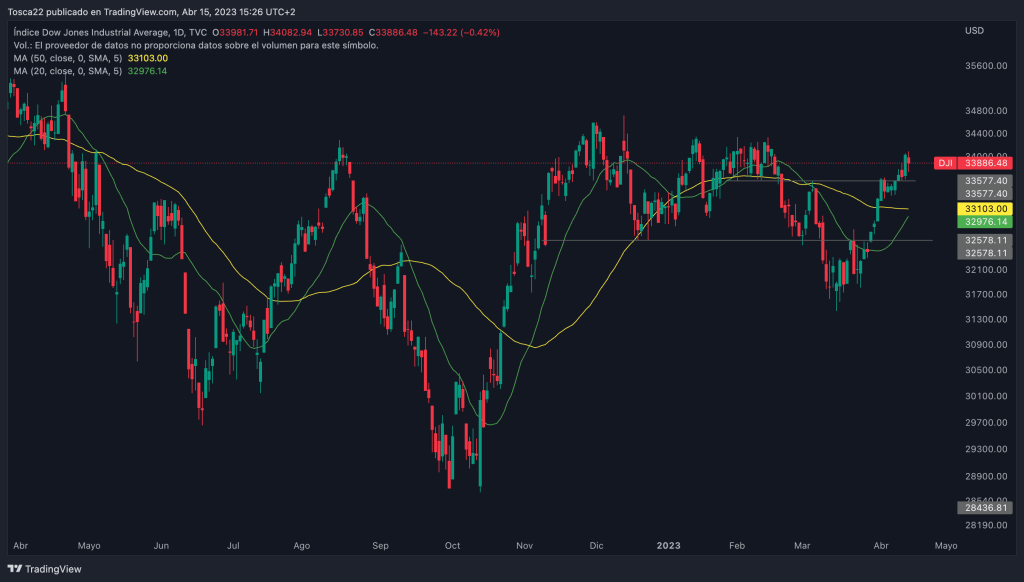Click the green 32976.14 MA price label
The height and width of the screenshot is (582, 1024).
click(984, 222)
